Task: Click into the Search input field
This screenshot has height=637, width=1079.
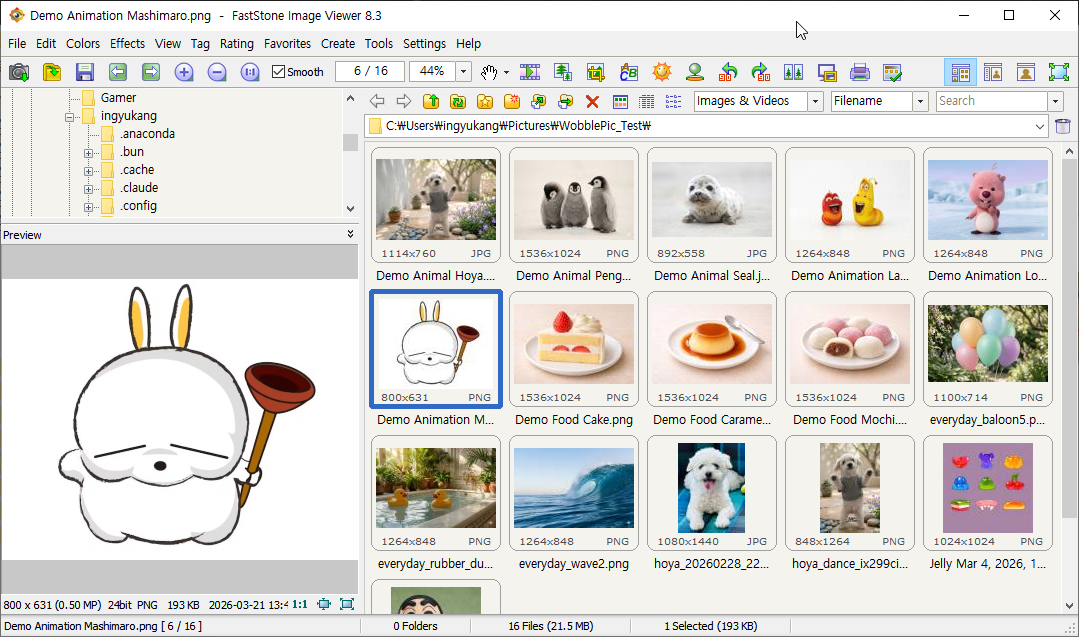Action: [x=992, y=101]
